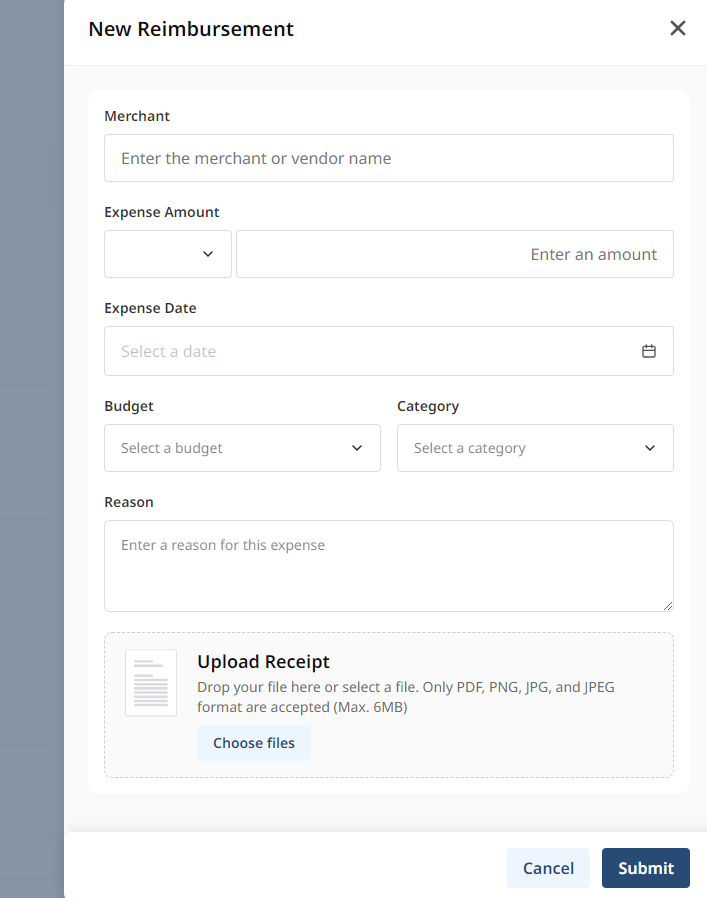Viewport: 707px width, 898px height.
Task: Grab the Reason box resize handle
Action: [668, 606]
